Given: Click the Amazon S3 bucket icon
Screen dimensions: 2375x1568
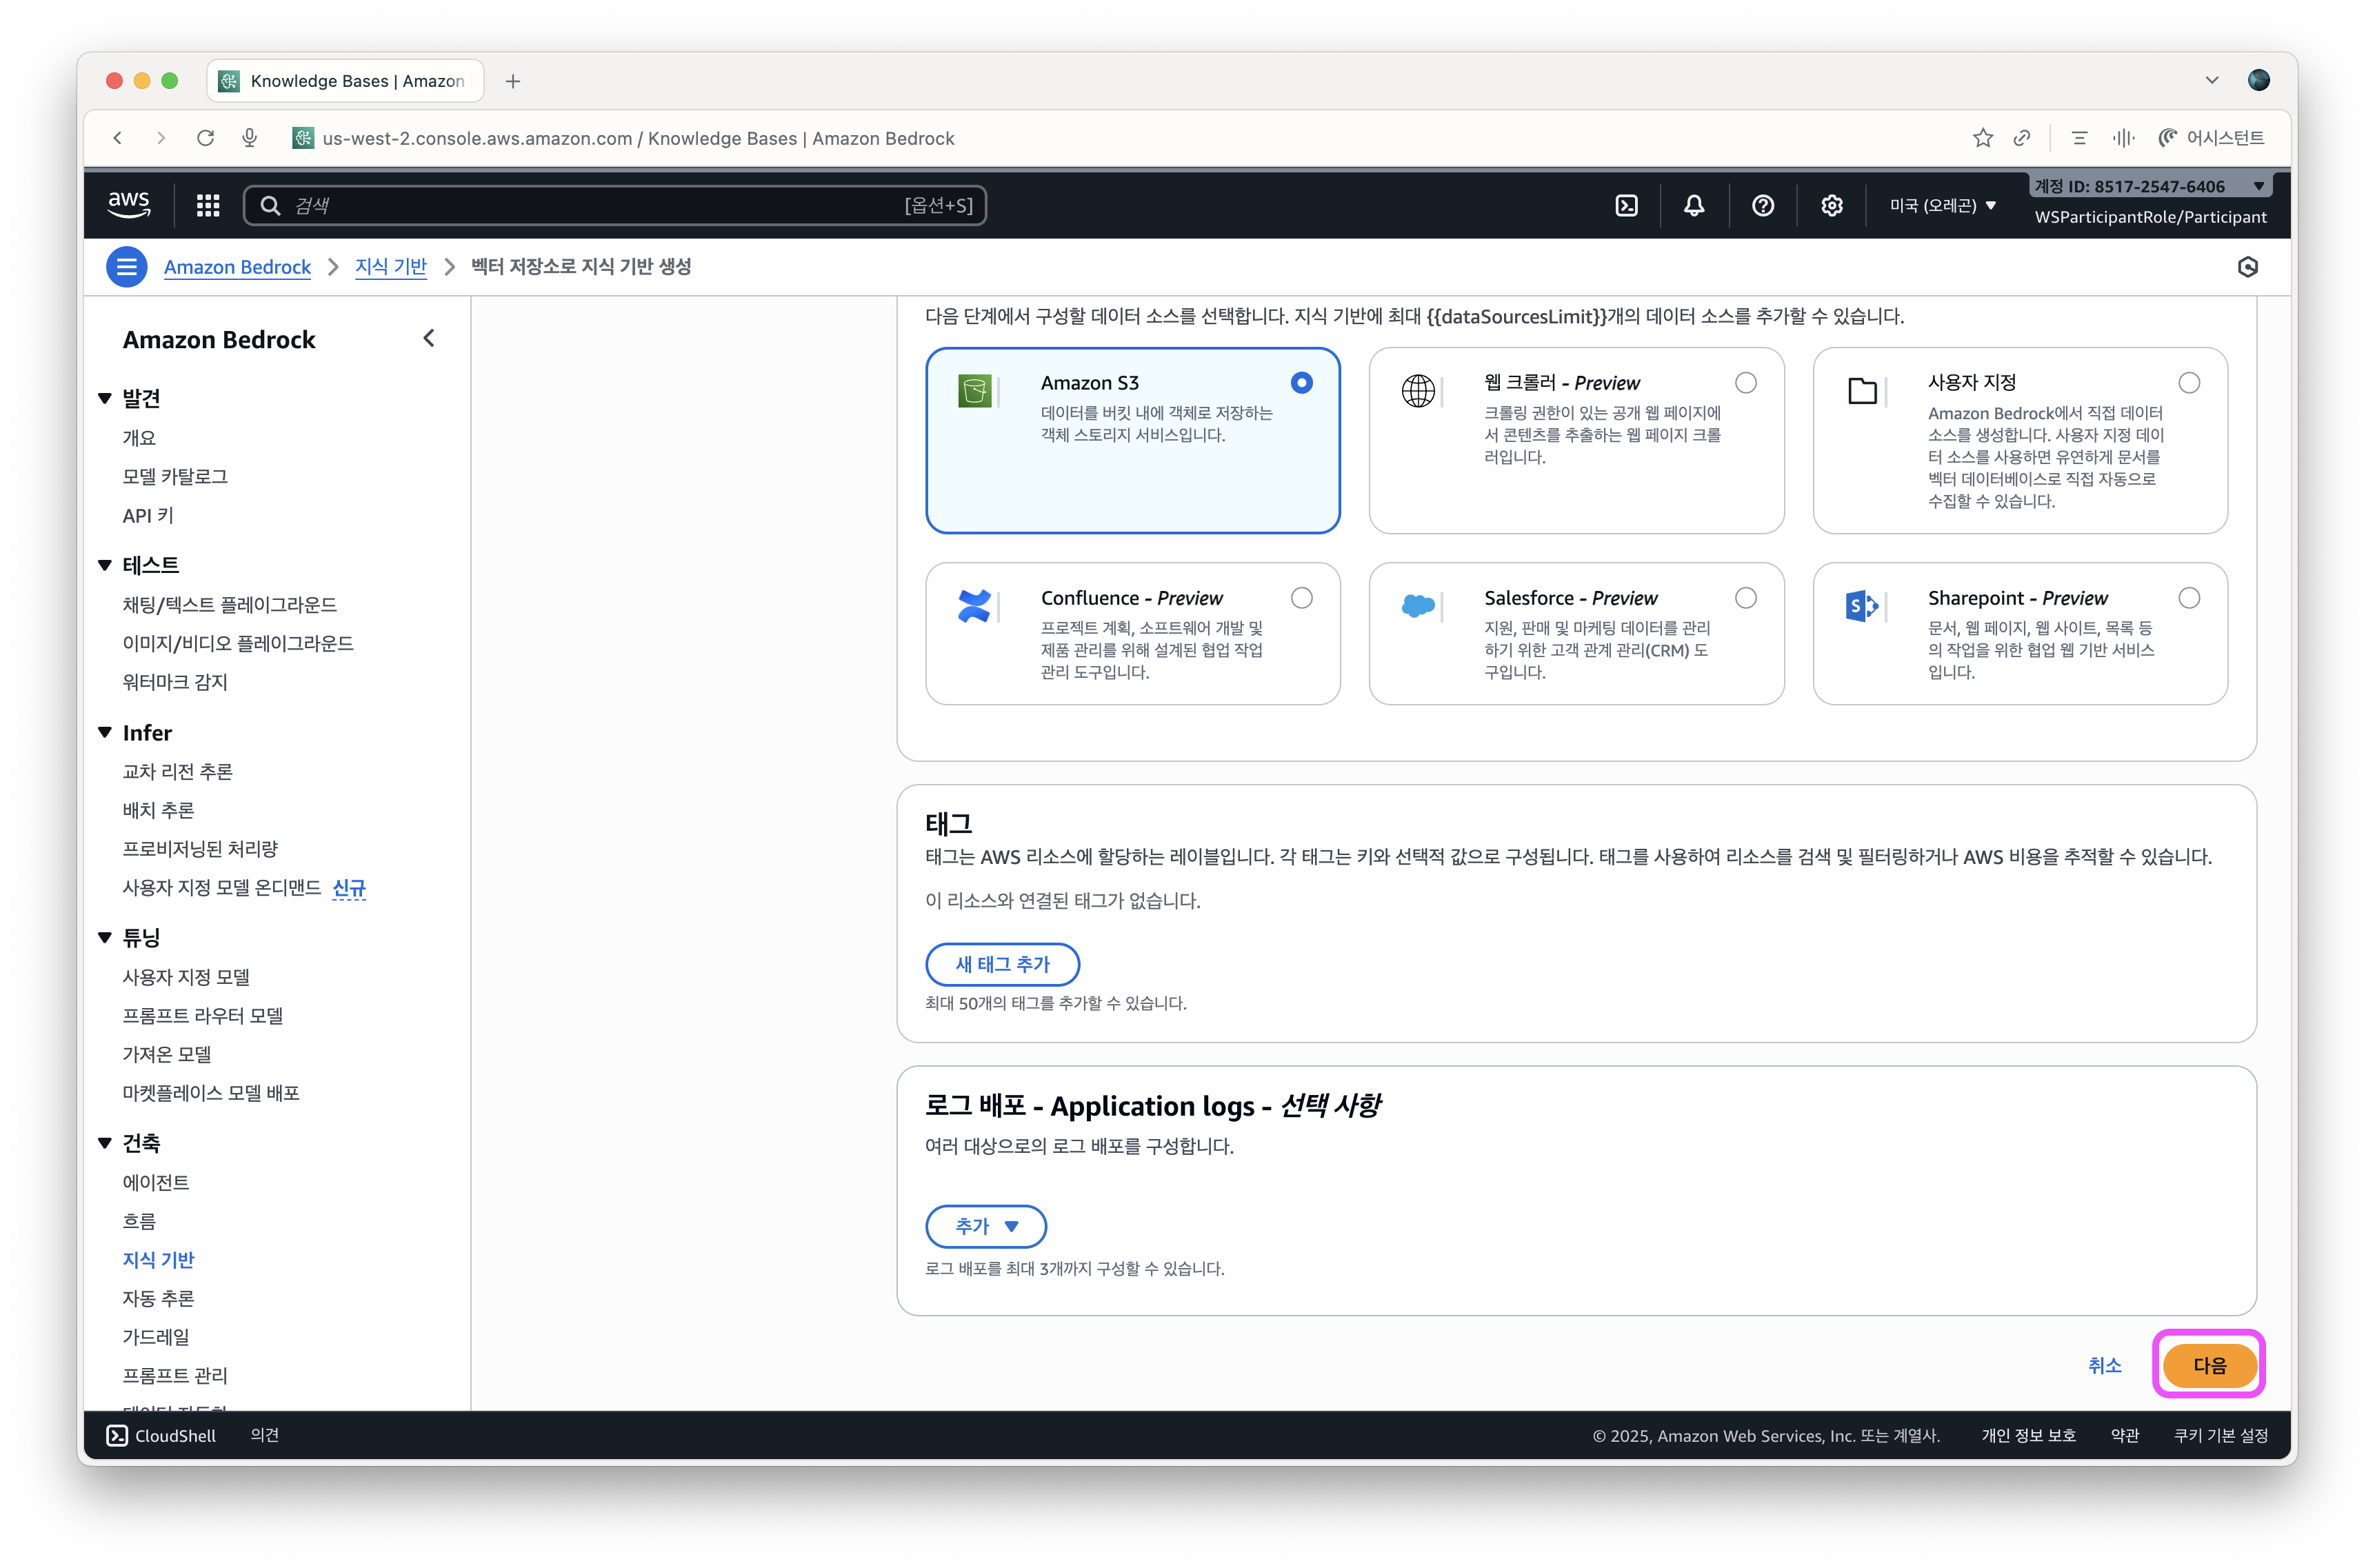Looking at the screenshot, I should click(974, 391).
